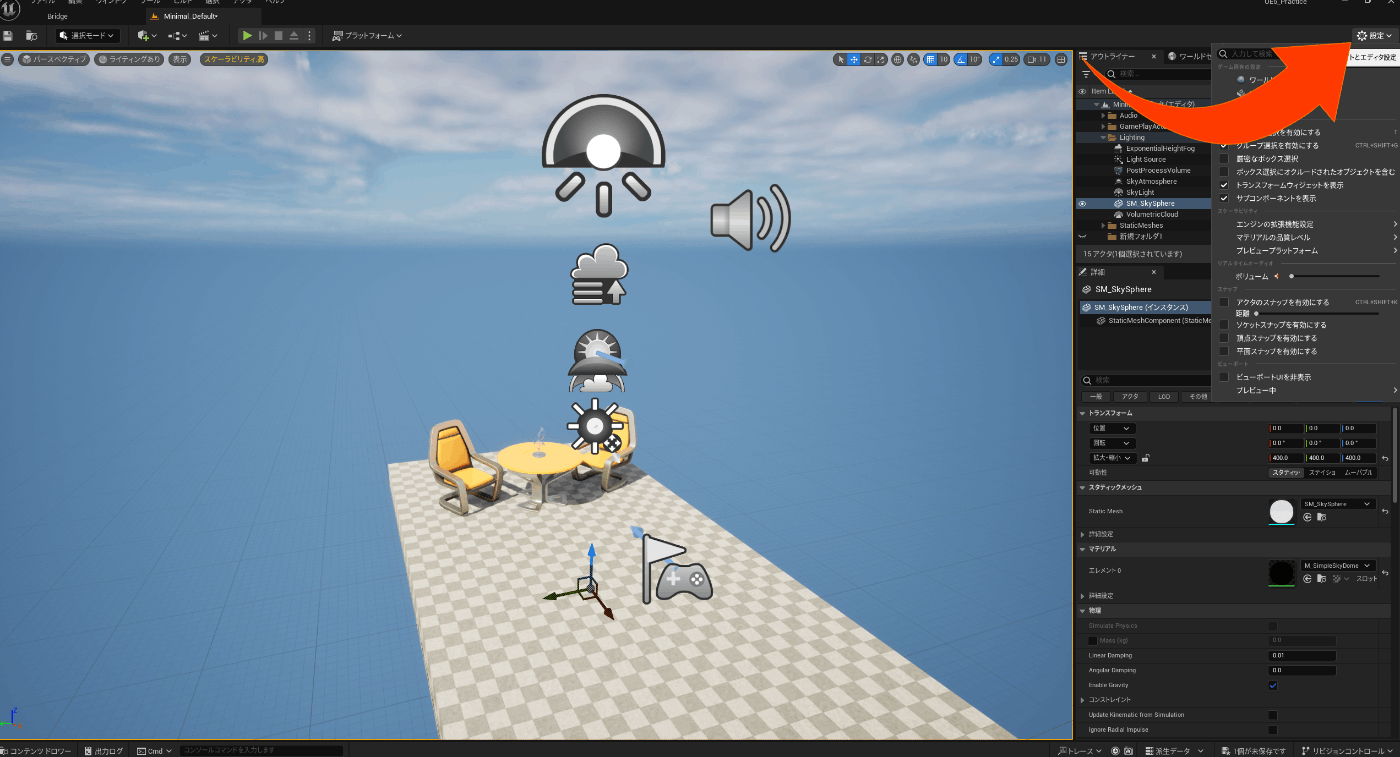This screenshot has width=1400, height=757.
Task: Uncheck サブコンポーネントを表示 checkbox
Action: pyautogui.click(x=1224, y=198)
